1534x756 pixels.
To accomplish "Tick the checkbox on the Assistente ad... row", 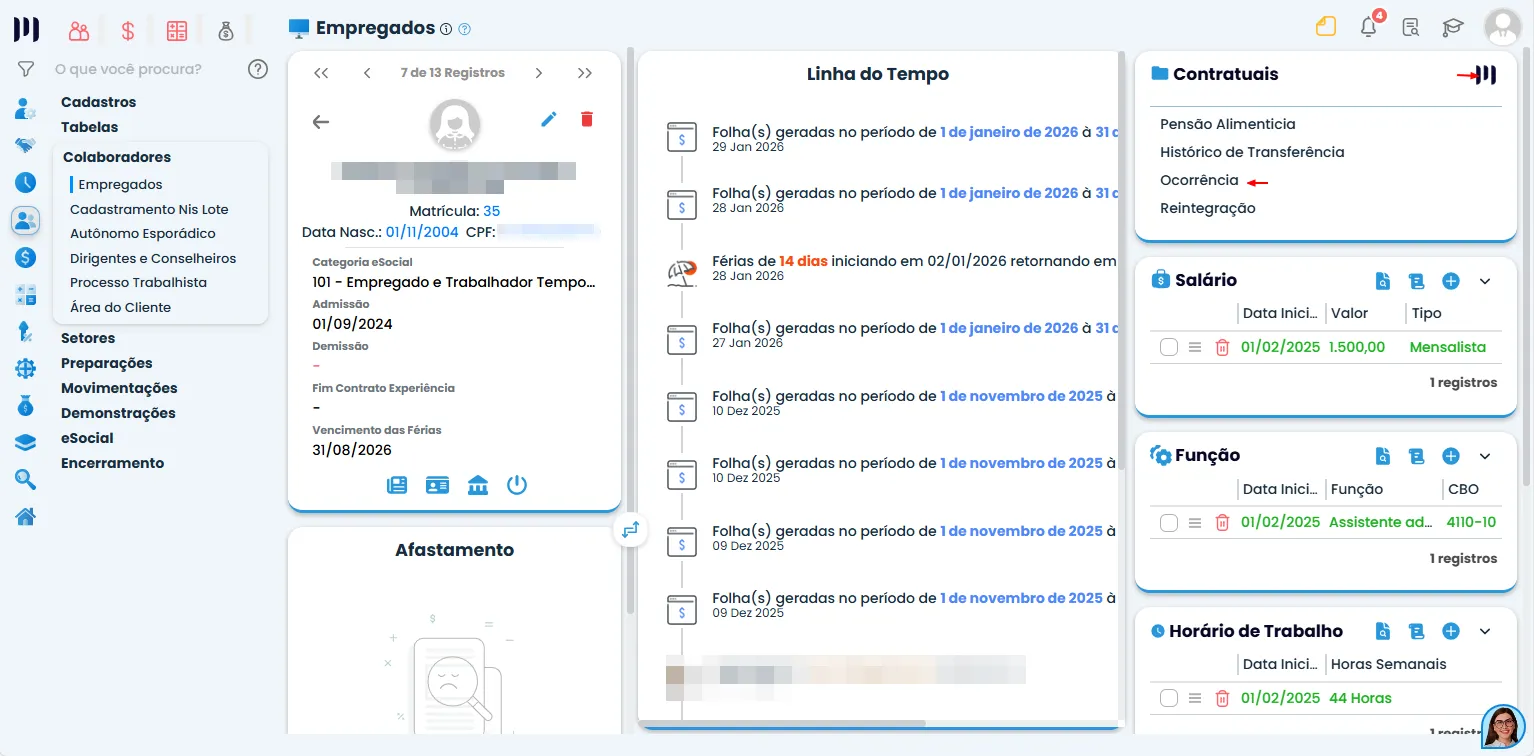I will click(x=1169, y=522).
